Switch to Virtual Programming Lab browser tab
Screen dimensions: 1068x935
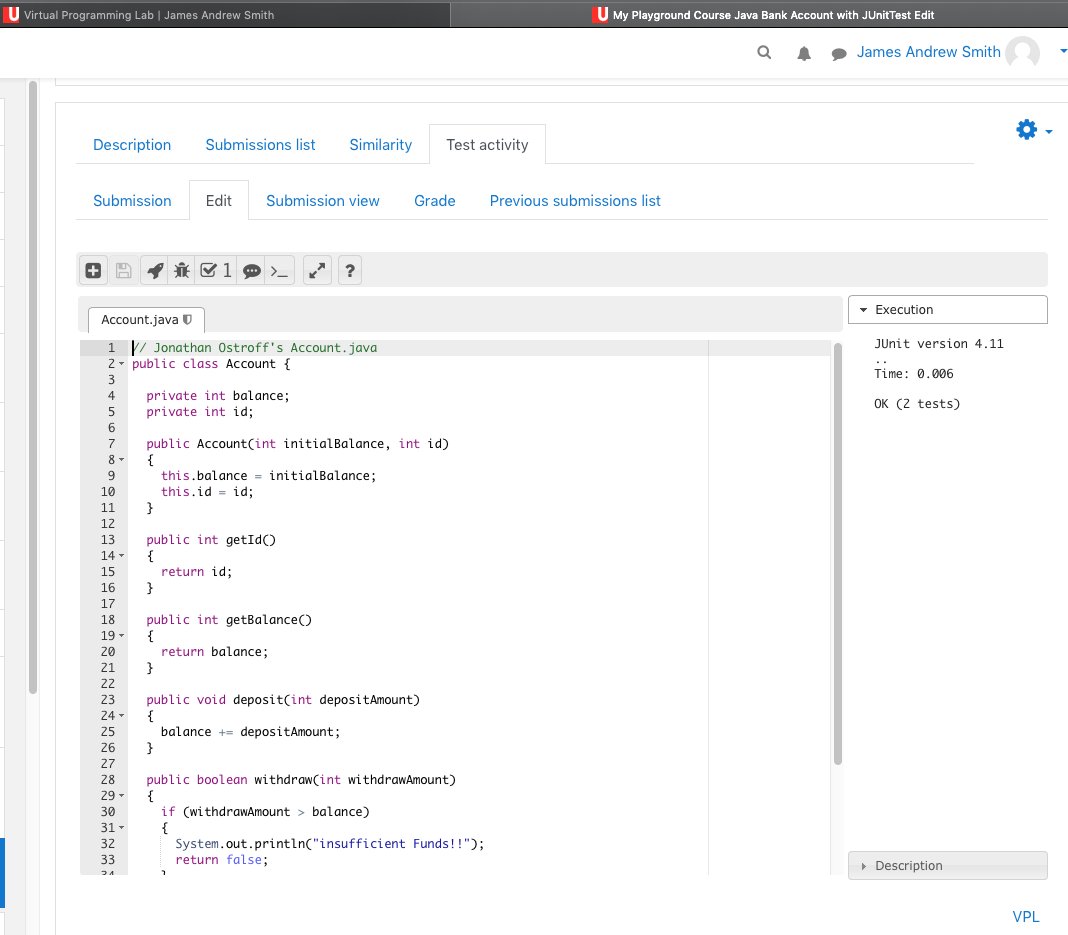pos(225,14)
